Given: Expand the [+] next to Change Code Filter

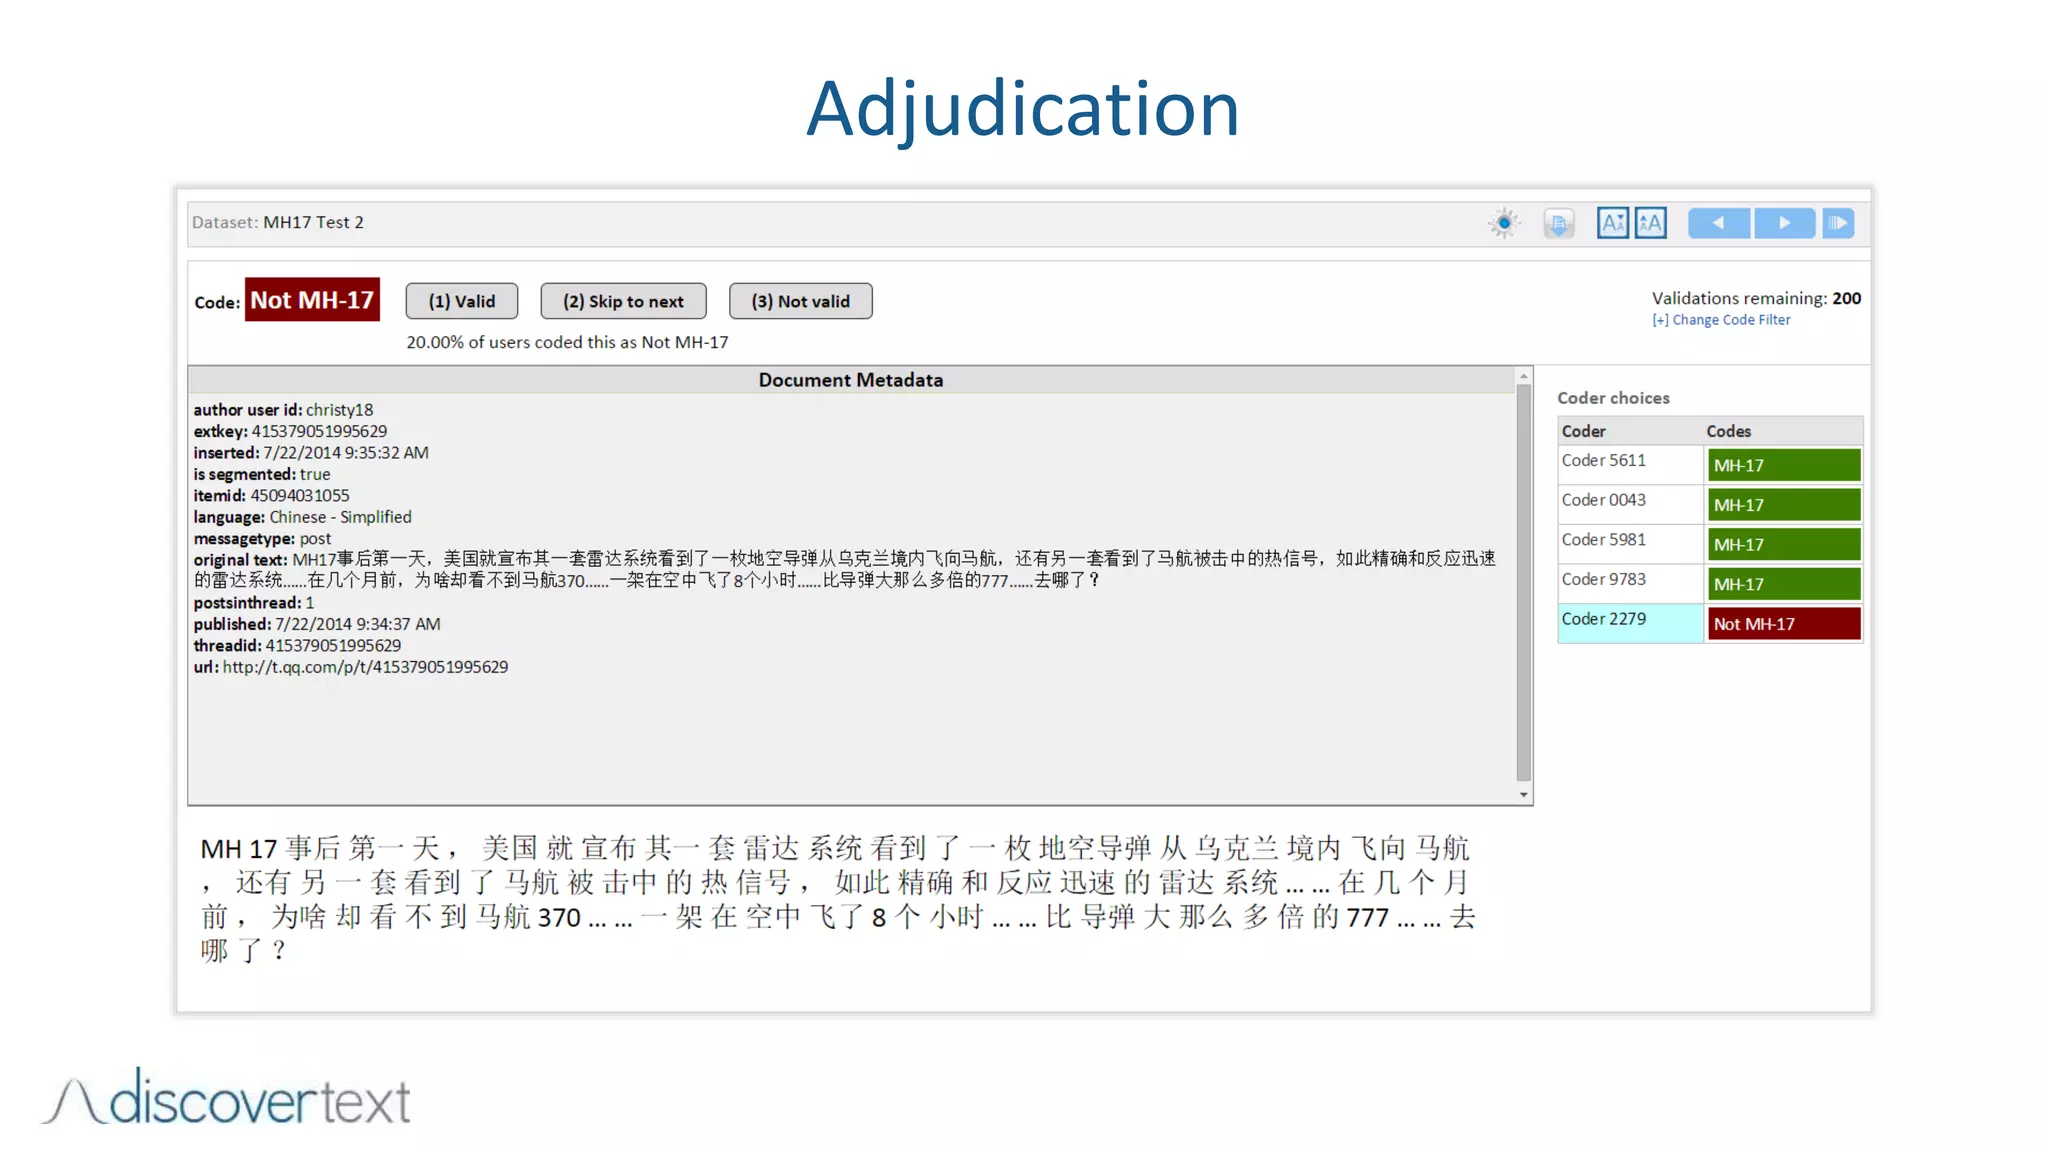Looking at the screenshot, I should point(1660,320).
